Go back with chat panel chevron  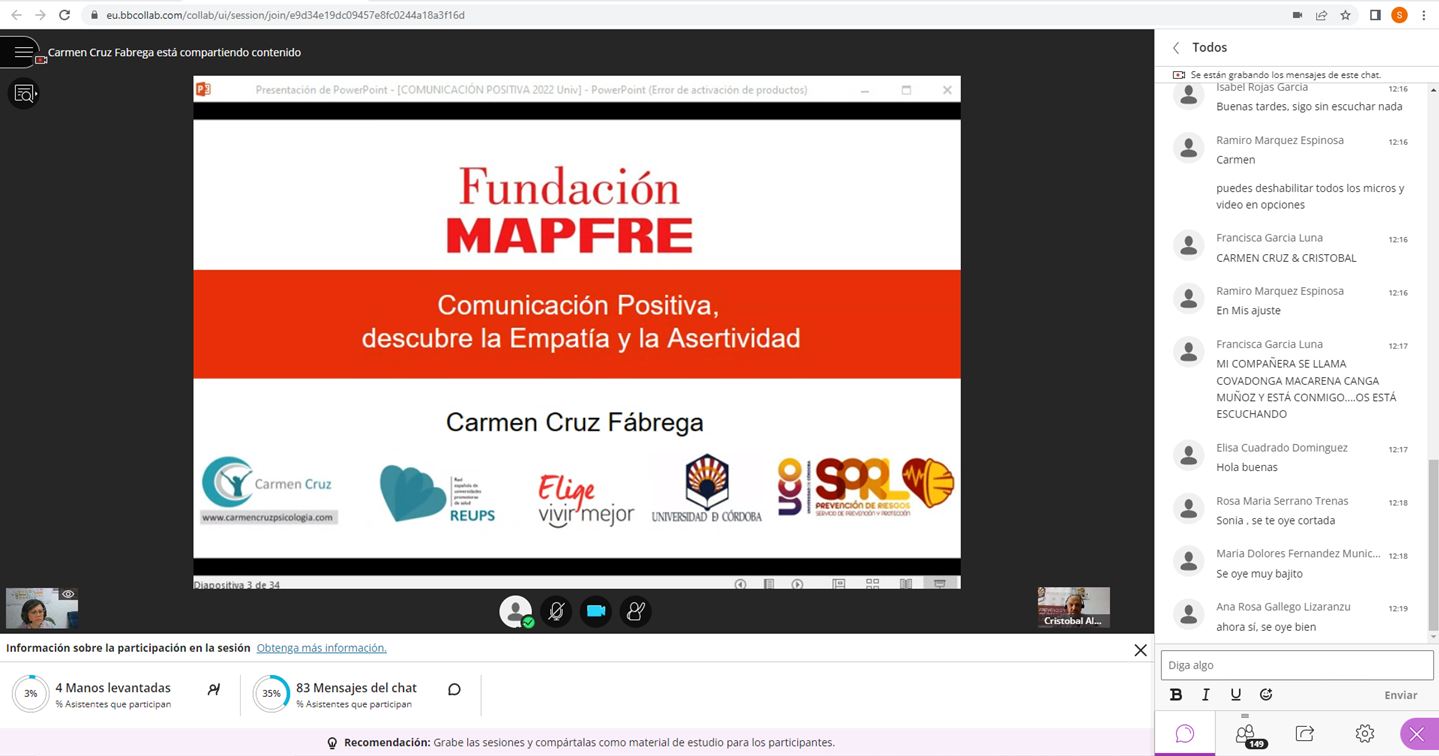[x=1176, y=48]
